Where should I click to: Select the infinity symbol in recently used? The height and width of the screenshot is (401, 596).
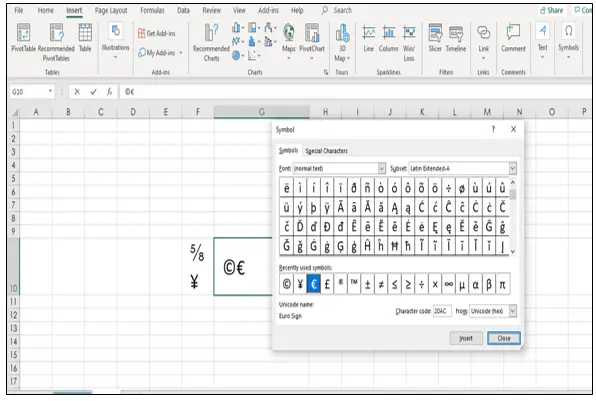[x=449, y=284]
